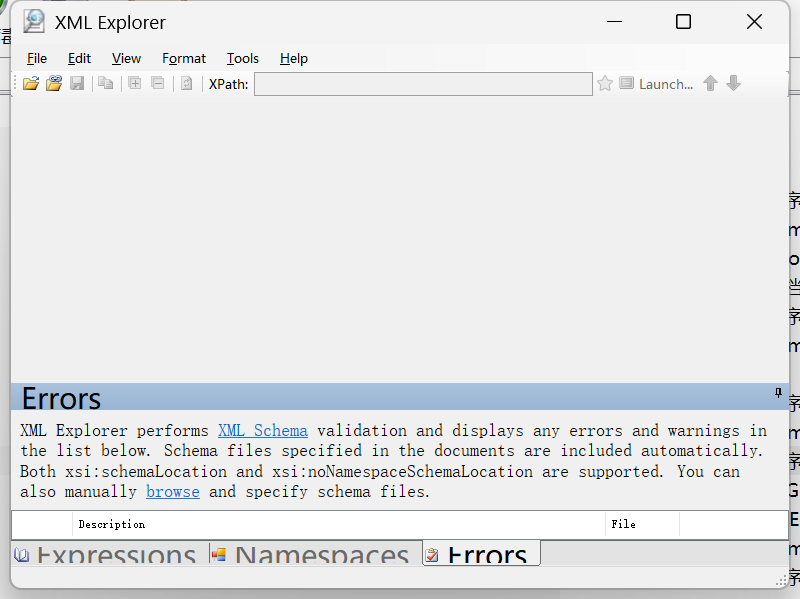Follow the XML Schema link
The image size is (800, 599).
coord(262,430)
